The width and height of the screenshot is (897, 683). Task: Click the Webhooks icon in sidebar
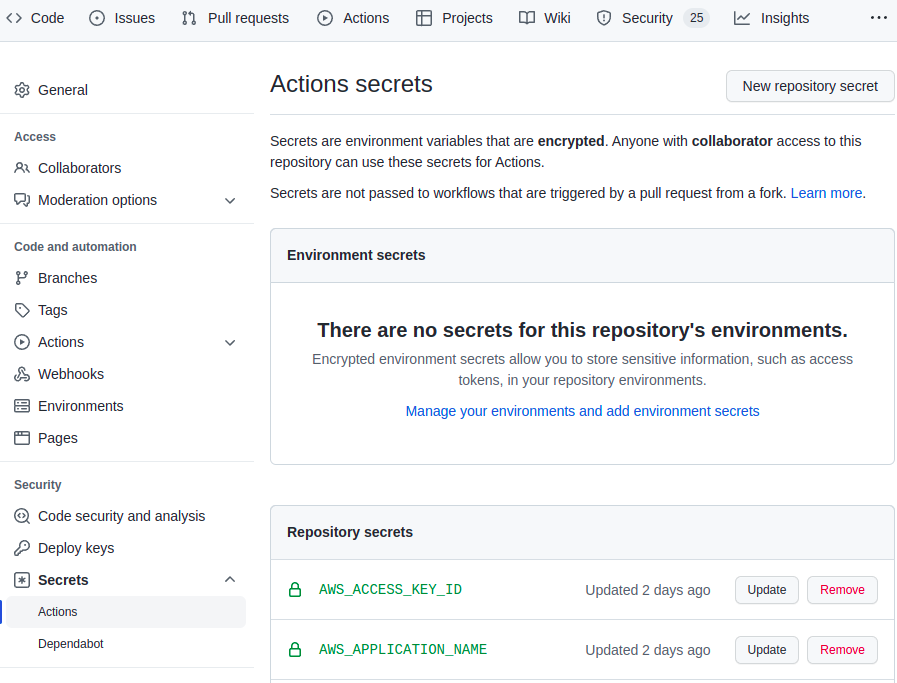pyautogui.click(x=22, y=374)
